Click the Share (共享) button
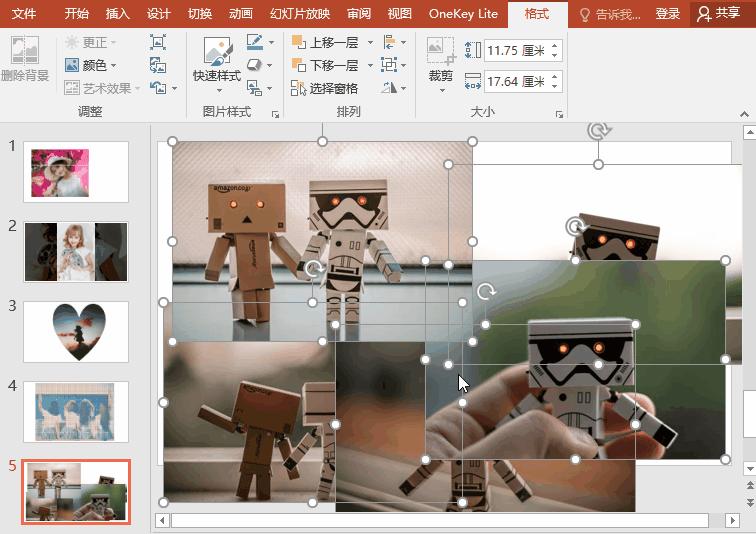Image resolution: width=756 pixels, height=534 pixels. [719, 14]
